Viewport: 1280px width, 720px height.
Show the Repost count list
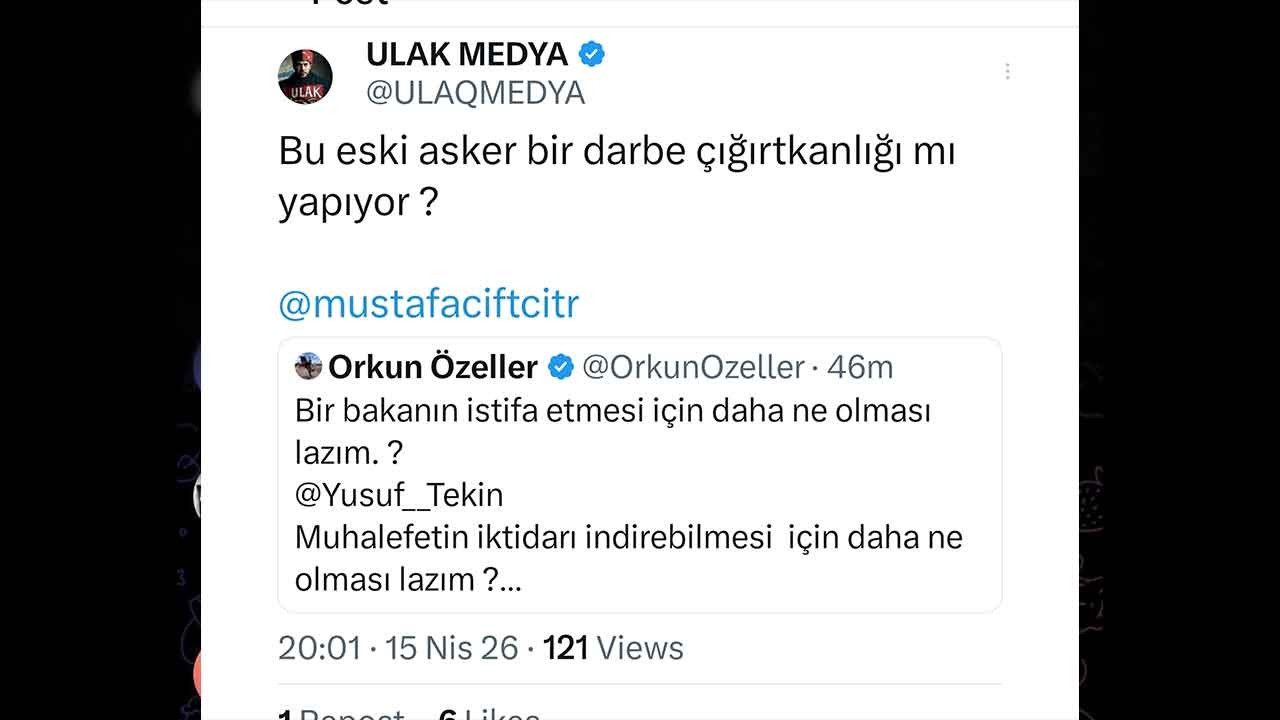(342, 714)
